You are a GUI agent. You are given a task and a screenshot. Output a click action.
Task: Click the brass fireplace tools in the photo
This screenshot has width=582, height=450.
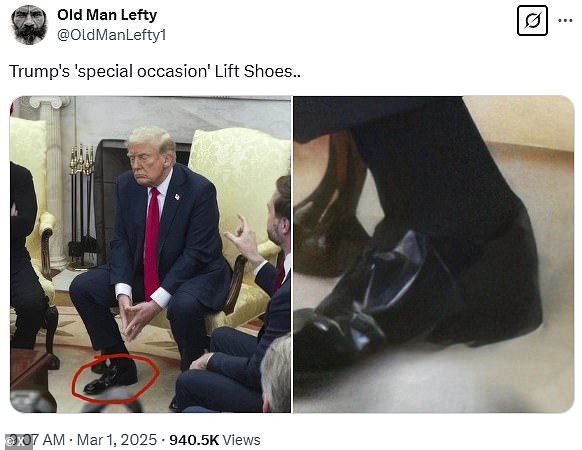tap(82, 206)
